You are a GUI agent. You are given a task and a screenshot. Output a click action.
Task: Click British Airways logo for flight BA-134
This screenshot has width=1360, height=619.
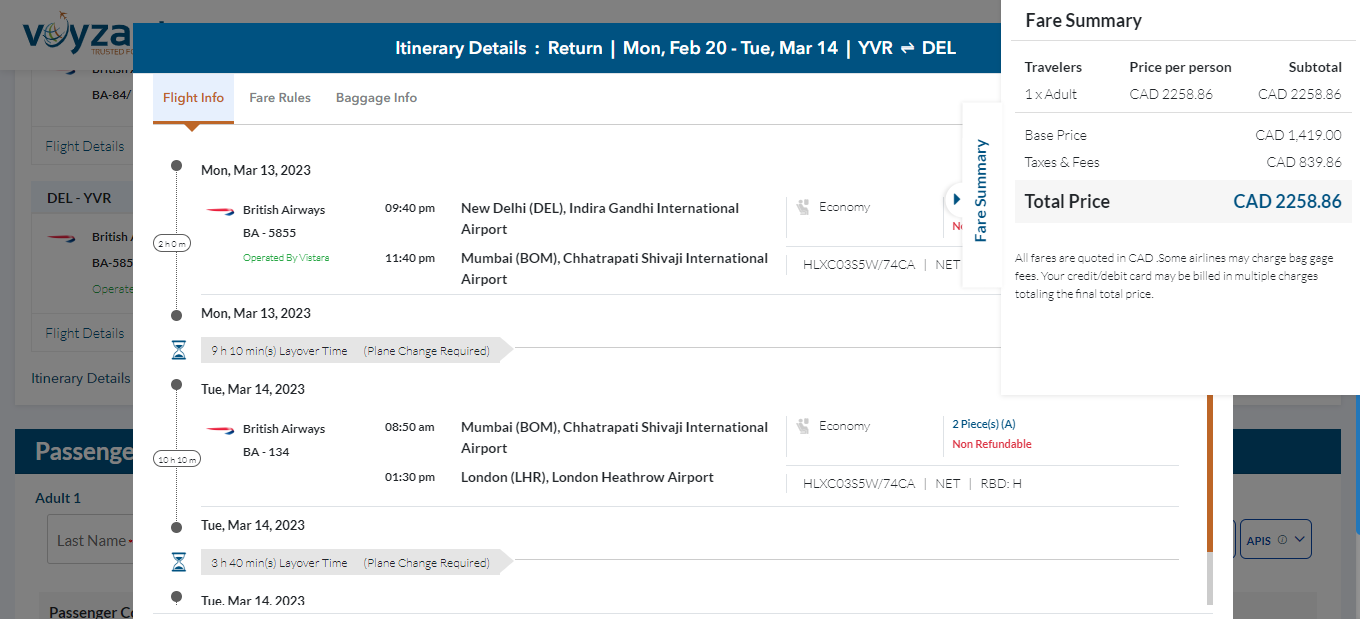[220, 429]
